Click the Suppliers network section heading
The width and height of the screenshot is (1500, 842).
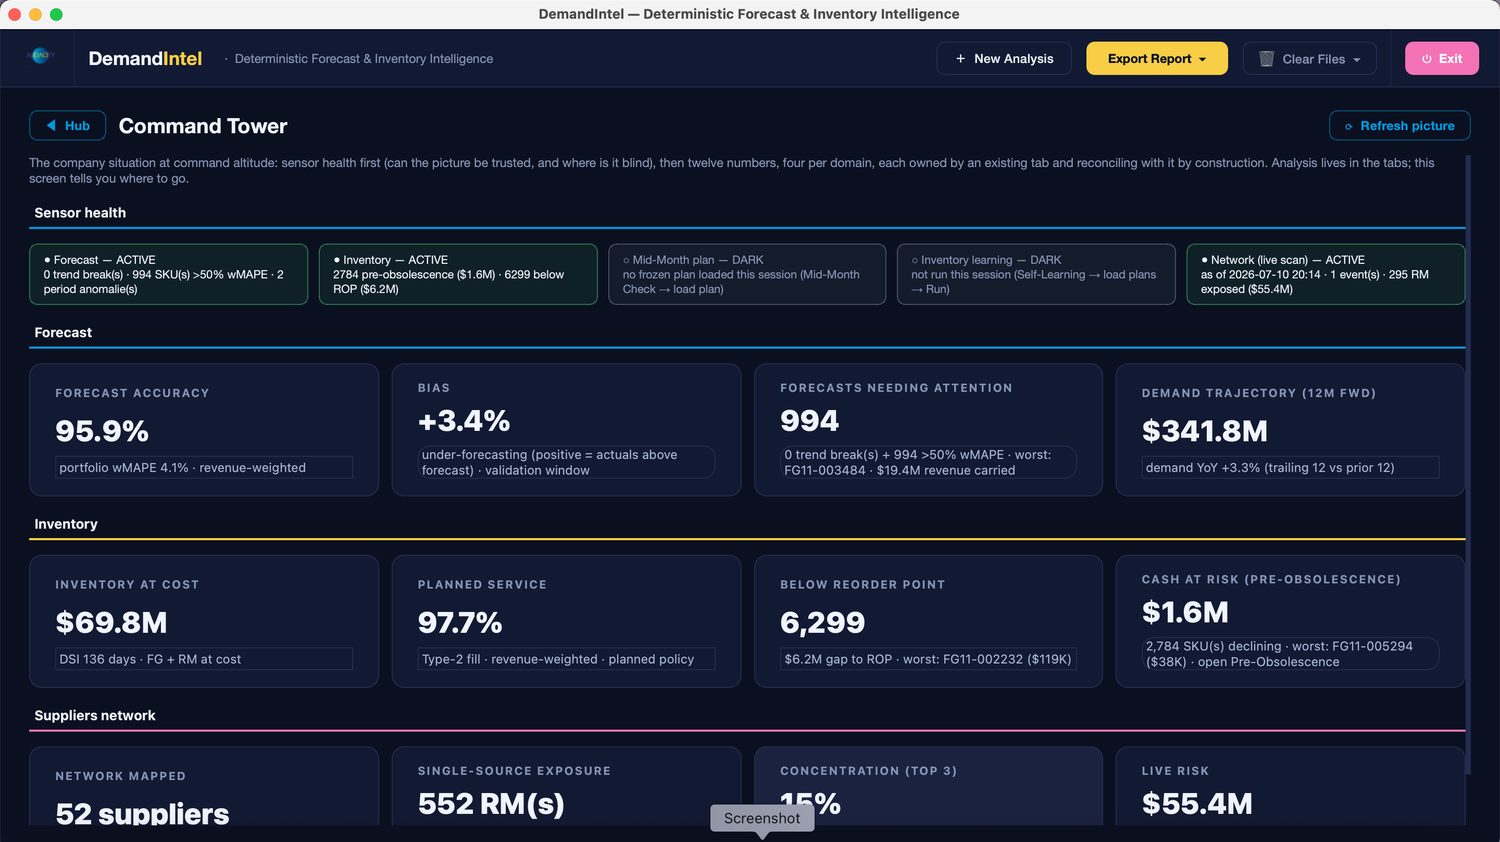95,716
